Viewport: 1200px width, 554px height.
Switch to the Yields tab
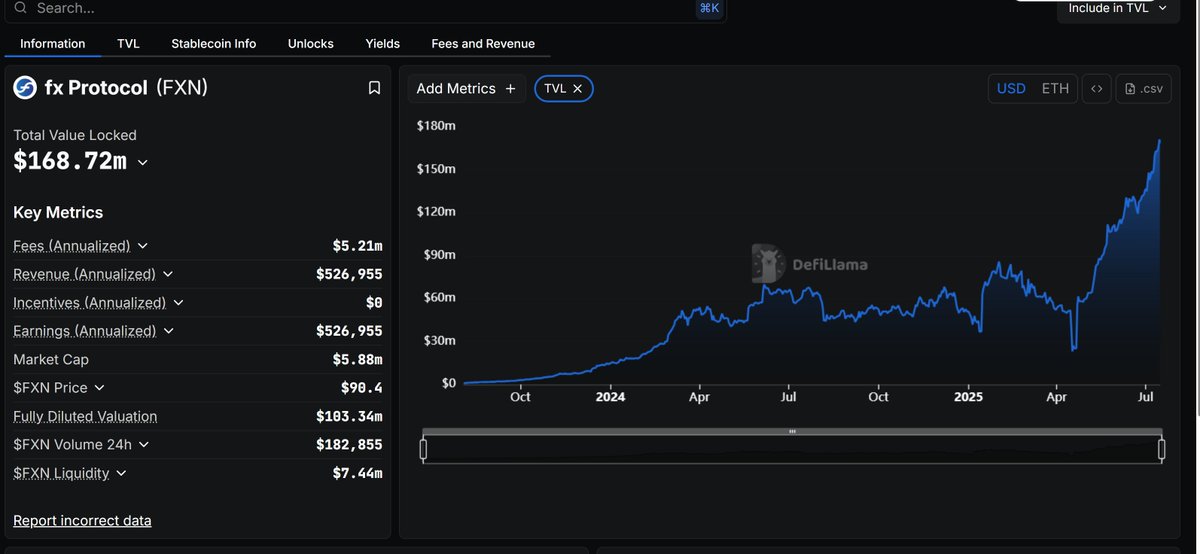click(383, 44)
